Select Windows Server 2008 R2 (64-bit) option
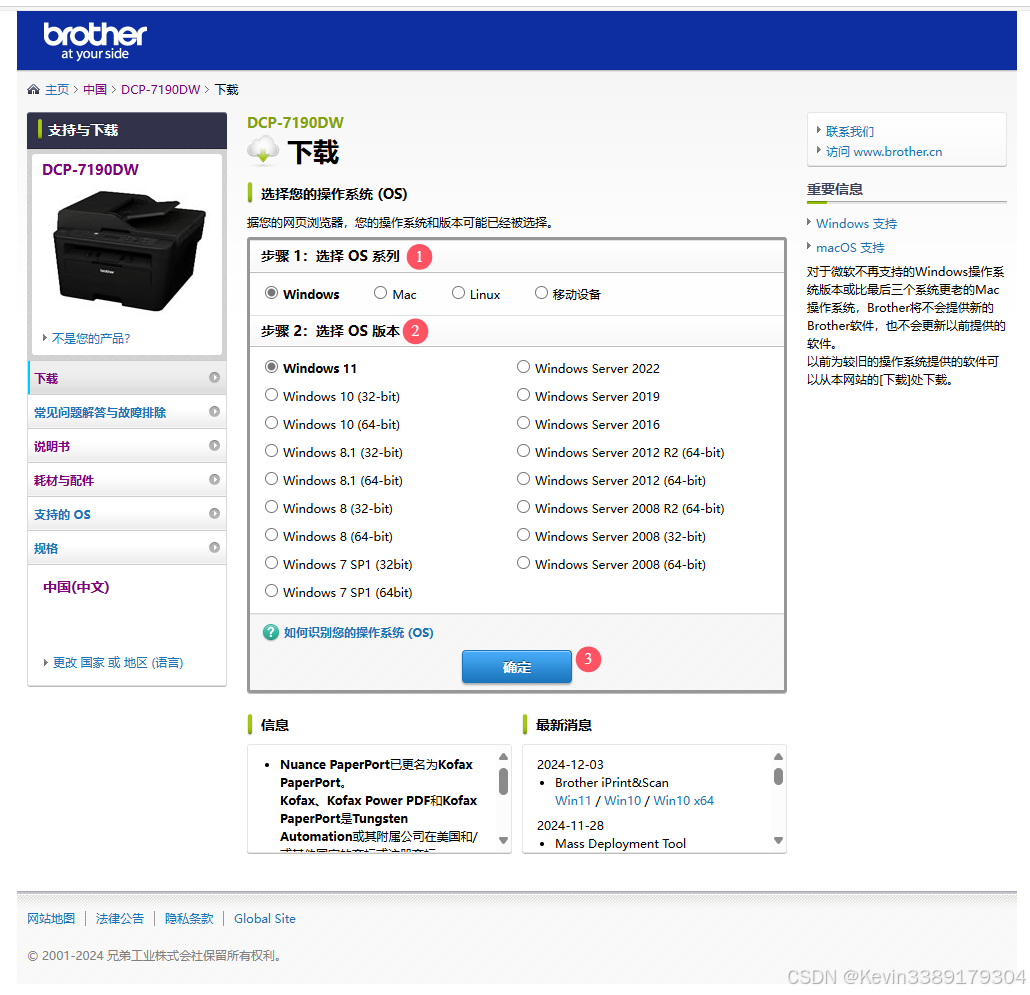 pyautogui.click(x=524, y=507)
